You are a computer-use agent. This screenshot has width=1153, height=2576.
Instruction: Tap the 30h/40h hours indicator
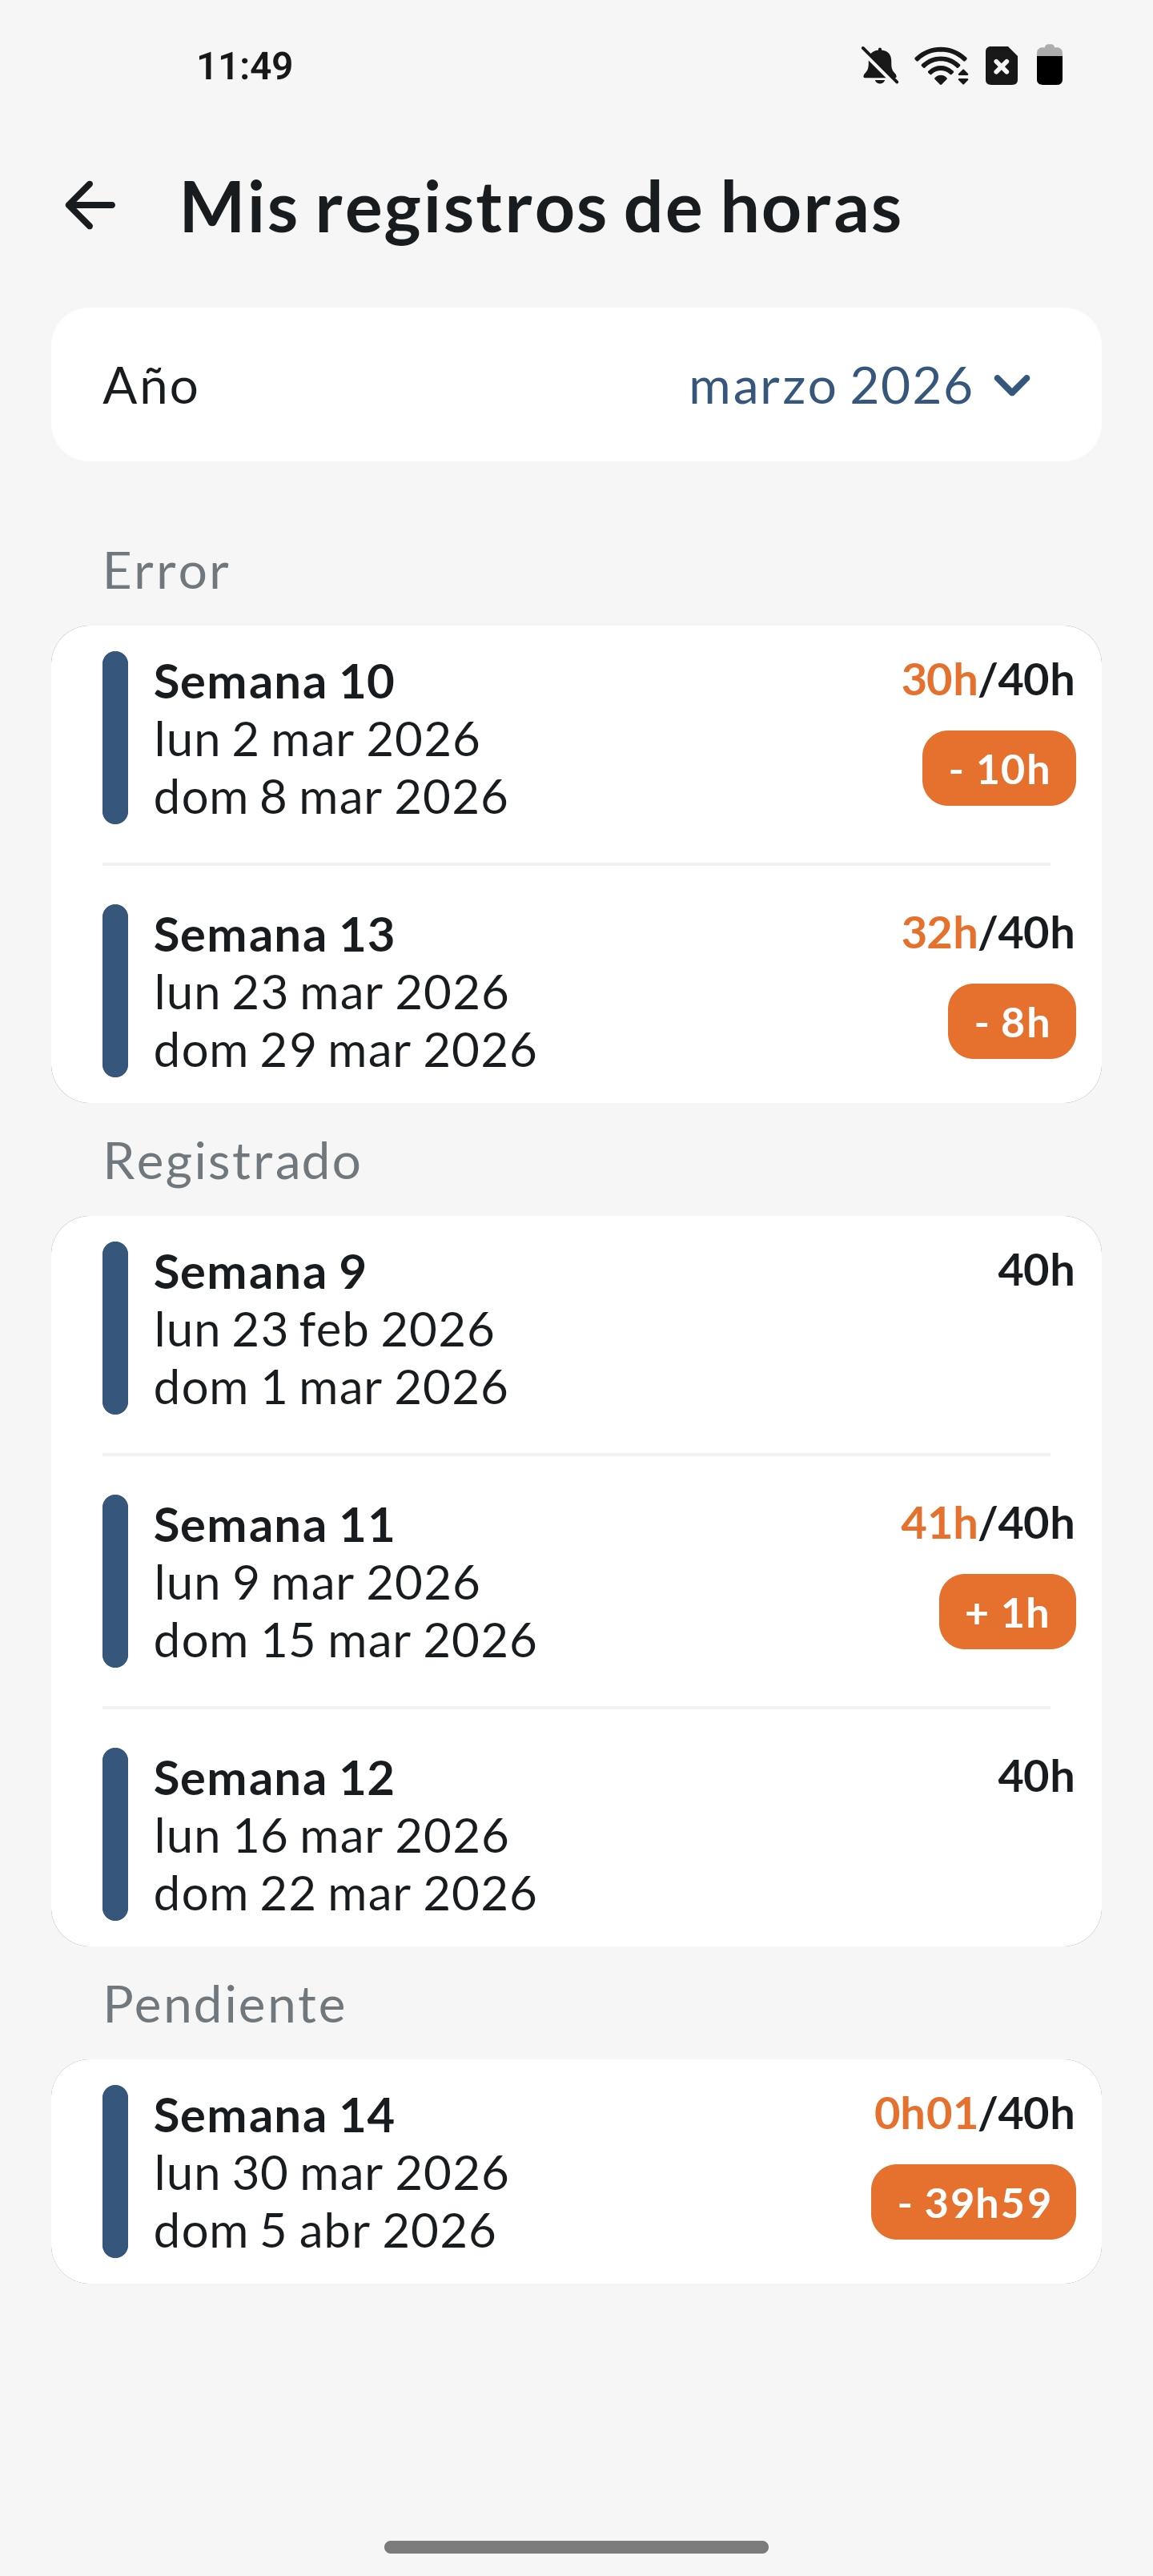987,680
